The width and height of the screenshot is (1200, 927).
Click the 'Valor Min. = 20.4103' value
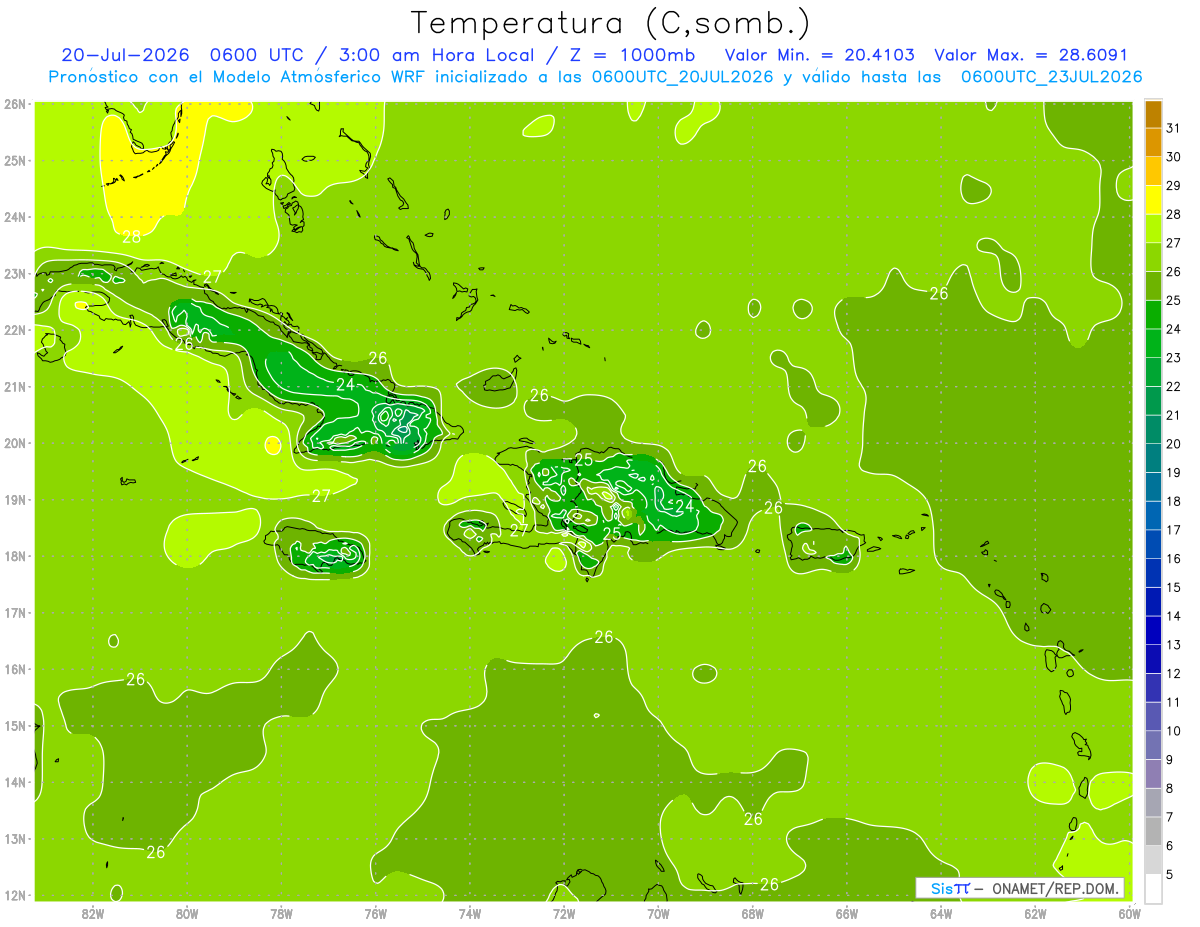point(819,55)
